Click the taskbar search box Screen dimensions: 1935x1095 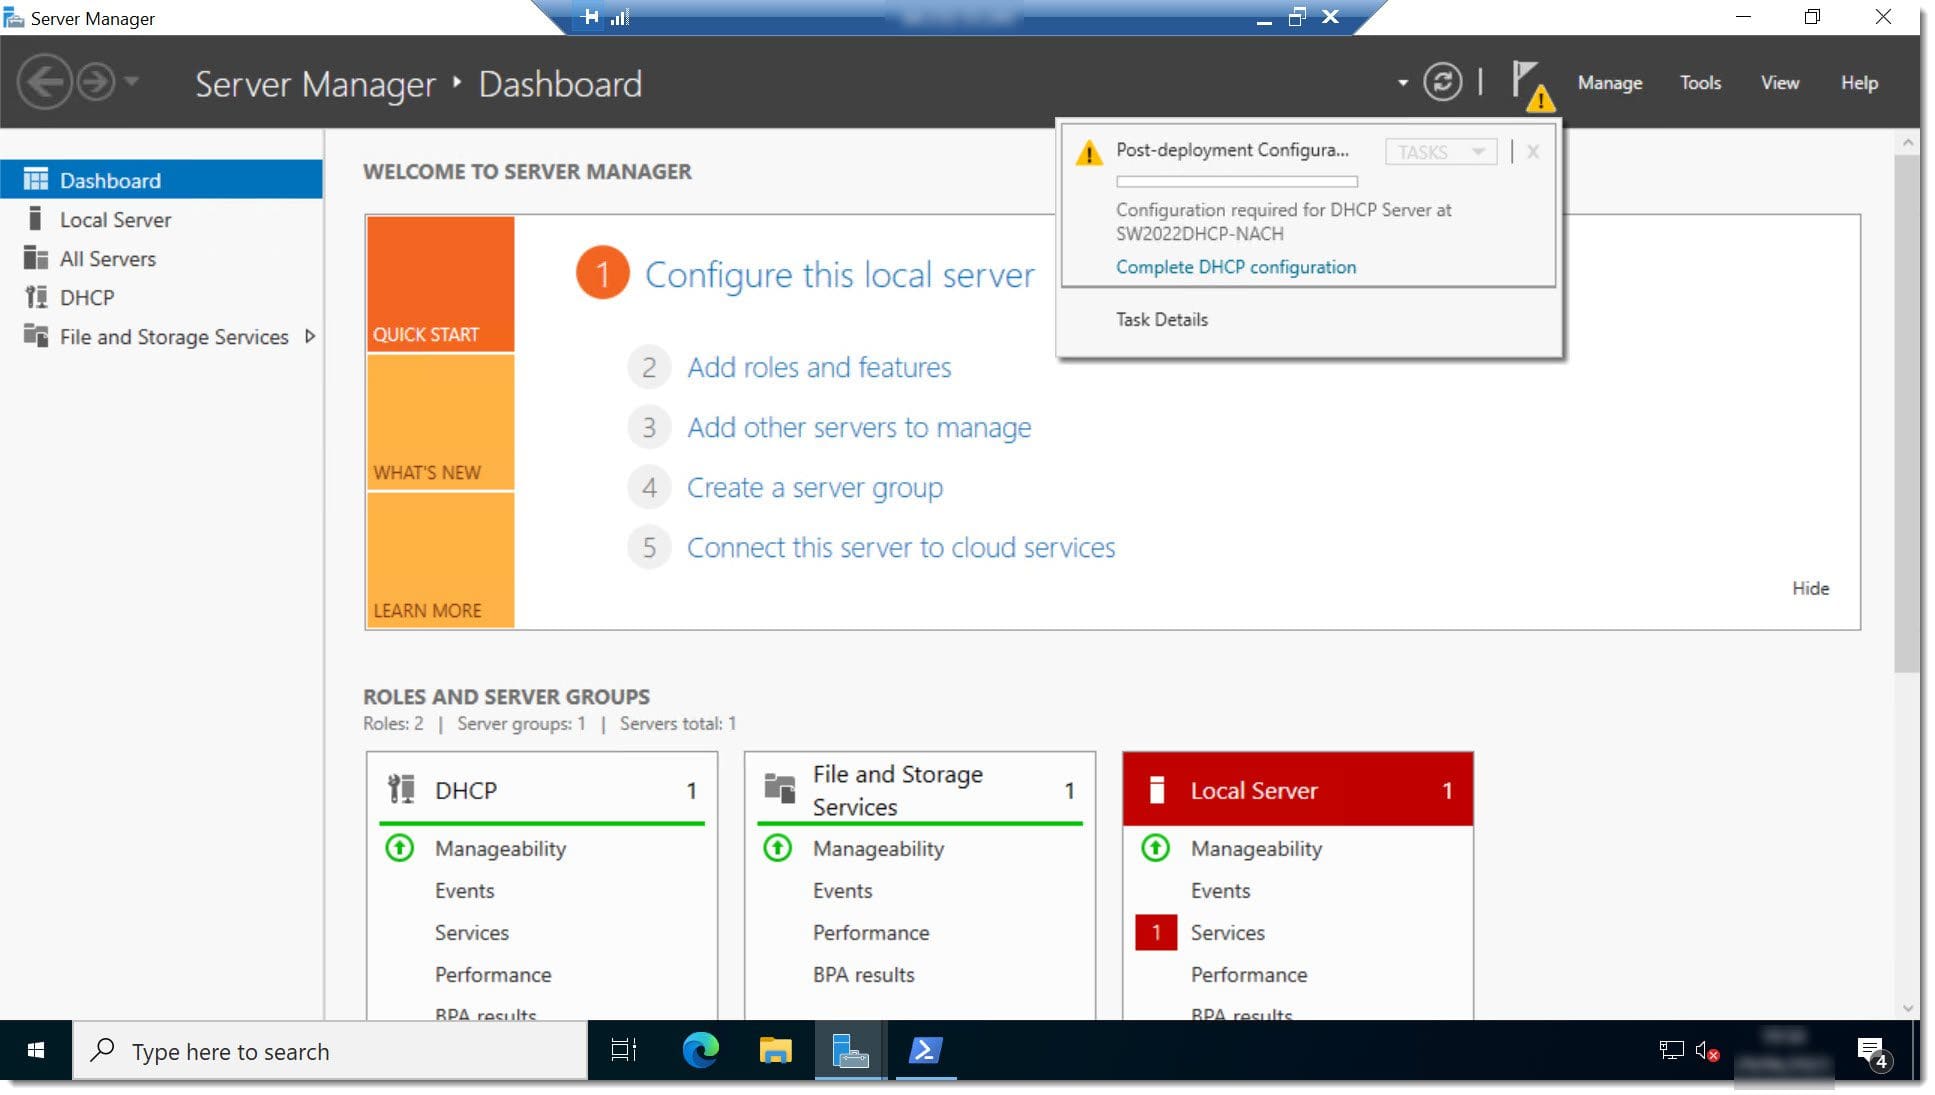330,1051
